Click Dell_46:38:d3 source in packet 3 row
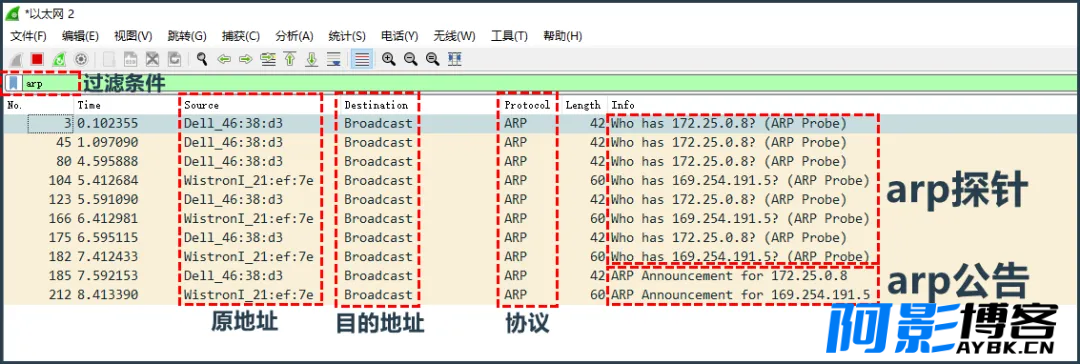This screenshot has height=364, width=1080. pos(233,123)
